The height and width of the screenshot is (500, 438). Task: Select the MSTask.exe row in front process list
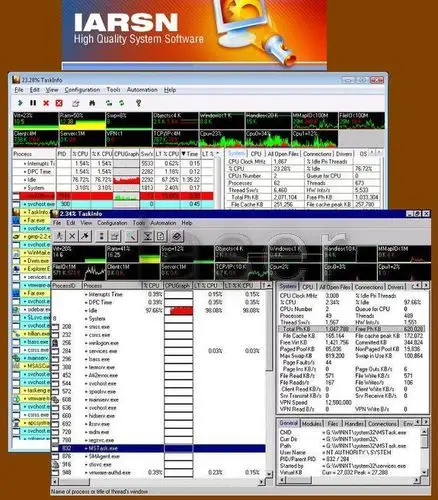158,448
